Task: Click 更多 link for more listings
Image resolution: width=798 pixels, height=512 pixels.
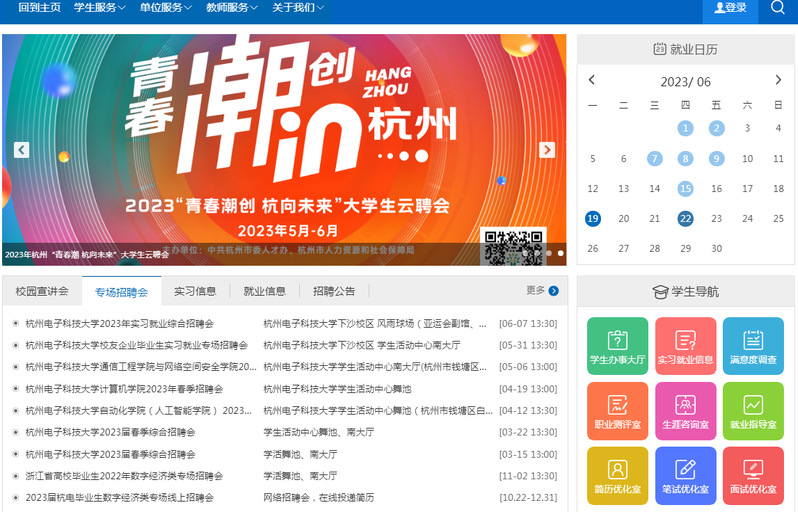Action: pos(542,291)
